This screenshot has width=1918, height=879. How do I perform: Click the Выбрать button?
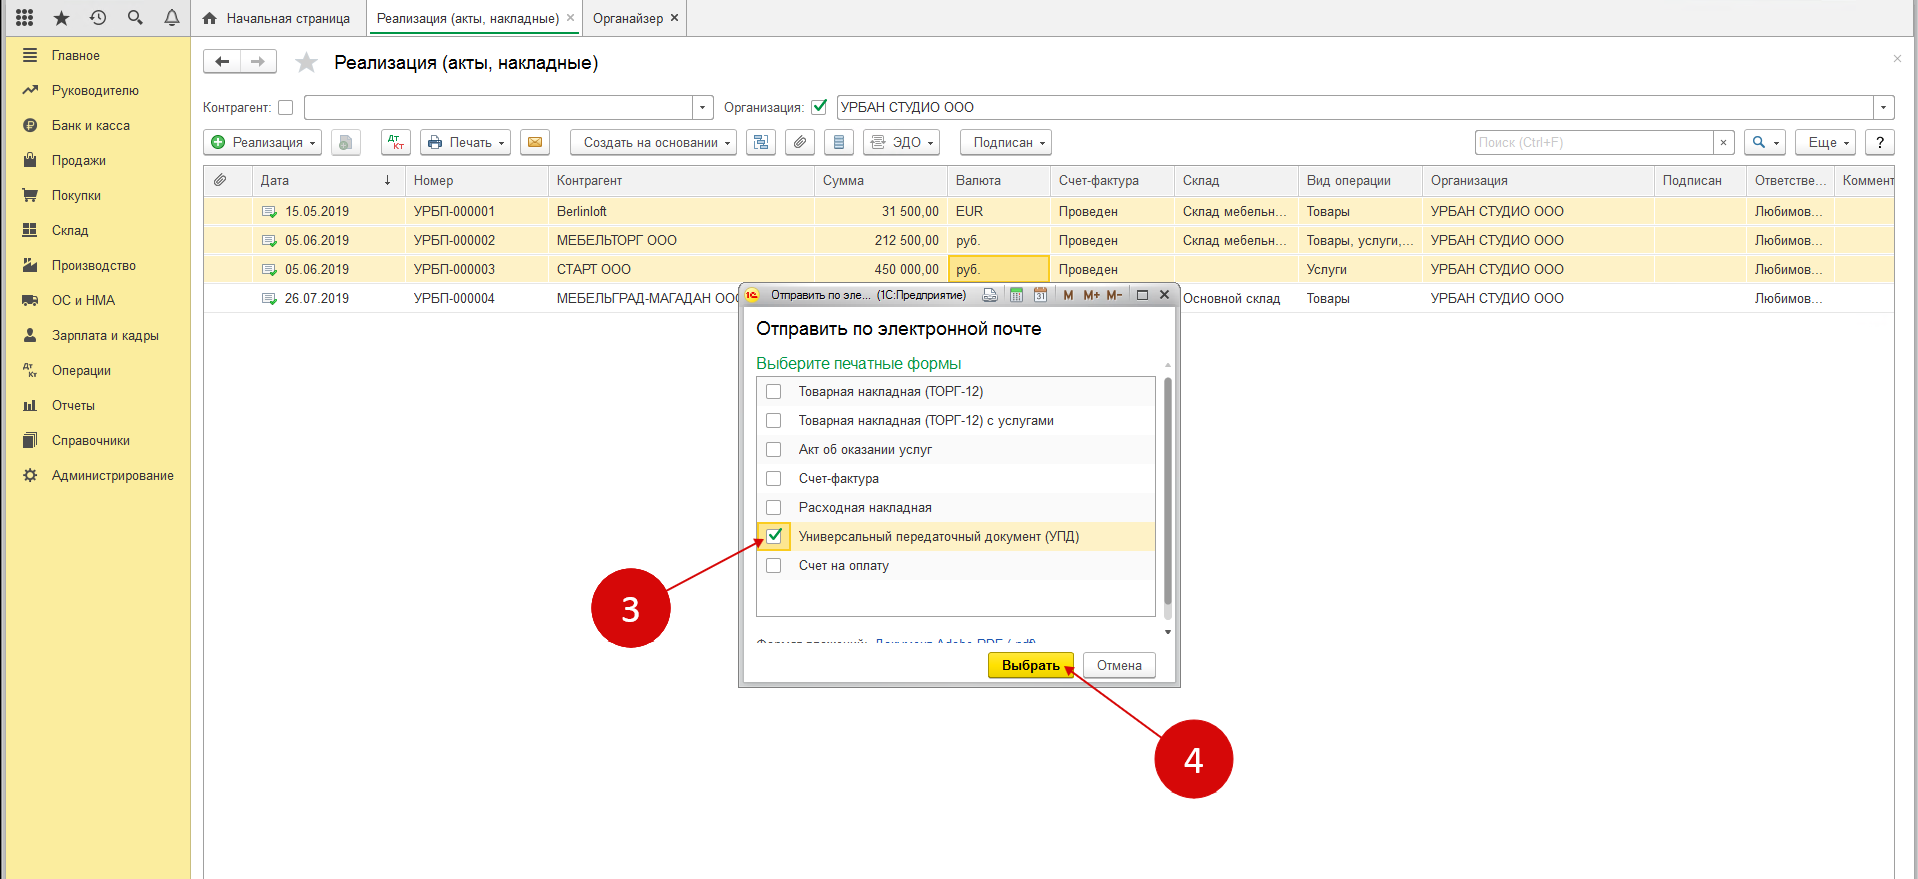tap(1030, 665)
